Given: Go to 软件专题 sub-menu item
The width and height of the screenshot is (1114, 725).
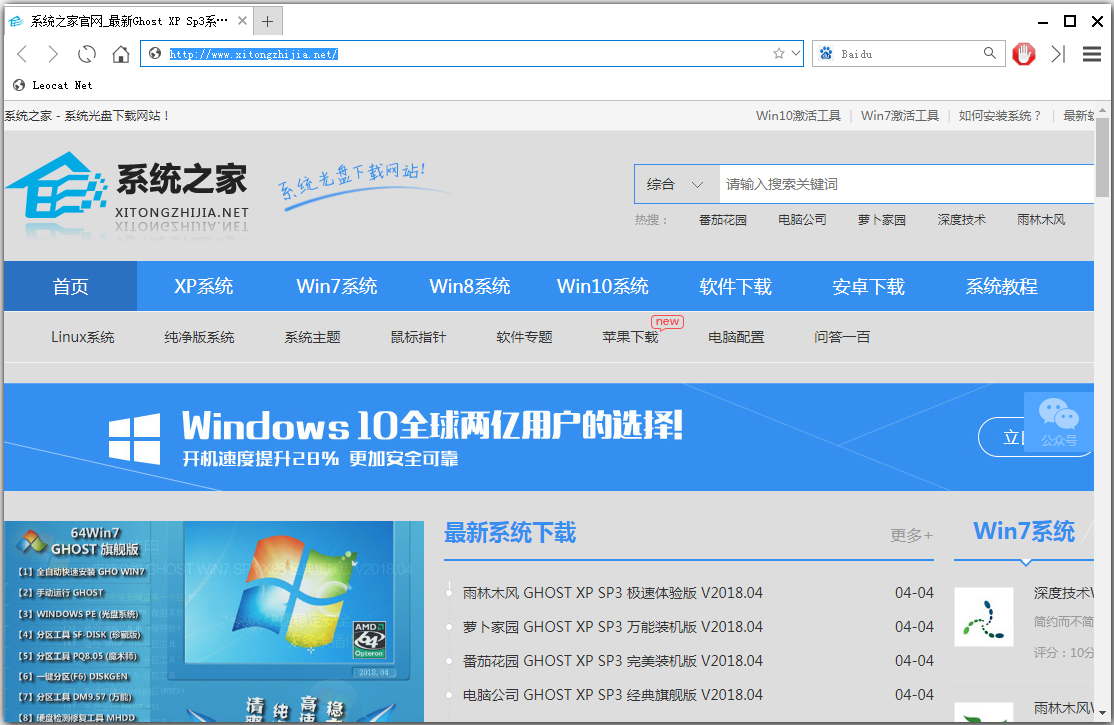Looking at the screenshot, I should pos(524,337).
